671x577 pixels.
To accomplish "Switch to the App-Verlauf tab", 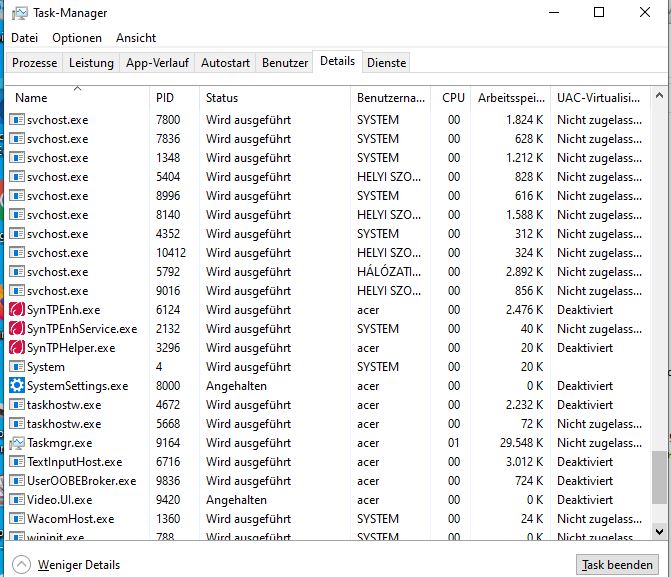I will pos(157,63).
